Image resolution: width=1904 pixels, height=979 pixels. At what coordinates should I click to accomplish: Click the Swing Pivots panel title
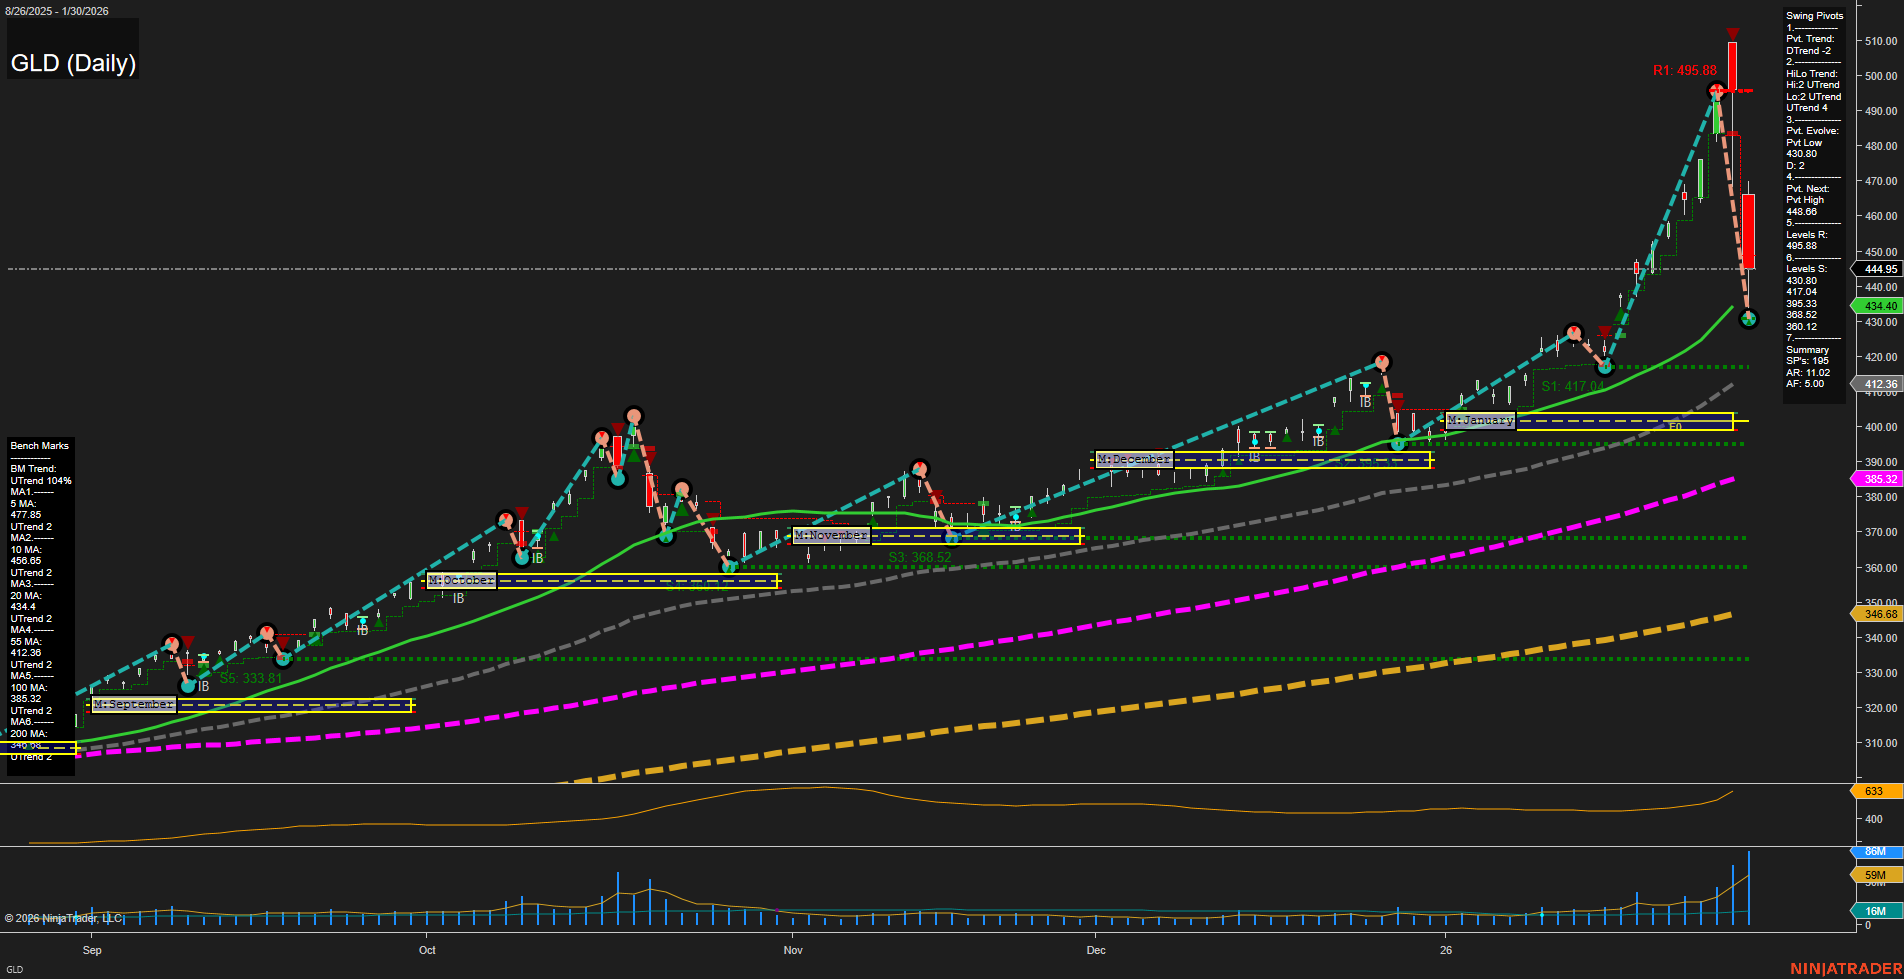click(x=1814, y=16)
